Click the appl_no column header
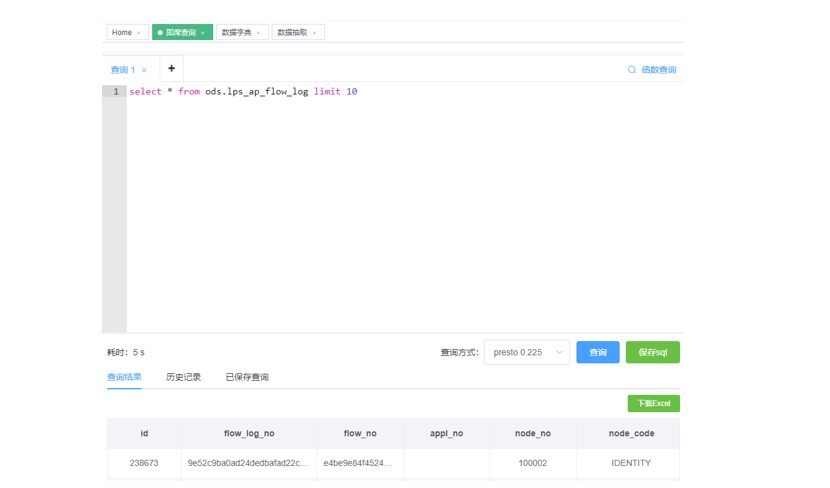This screenshot has height=488, width=830. point(446,433)
